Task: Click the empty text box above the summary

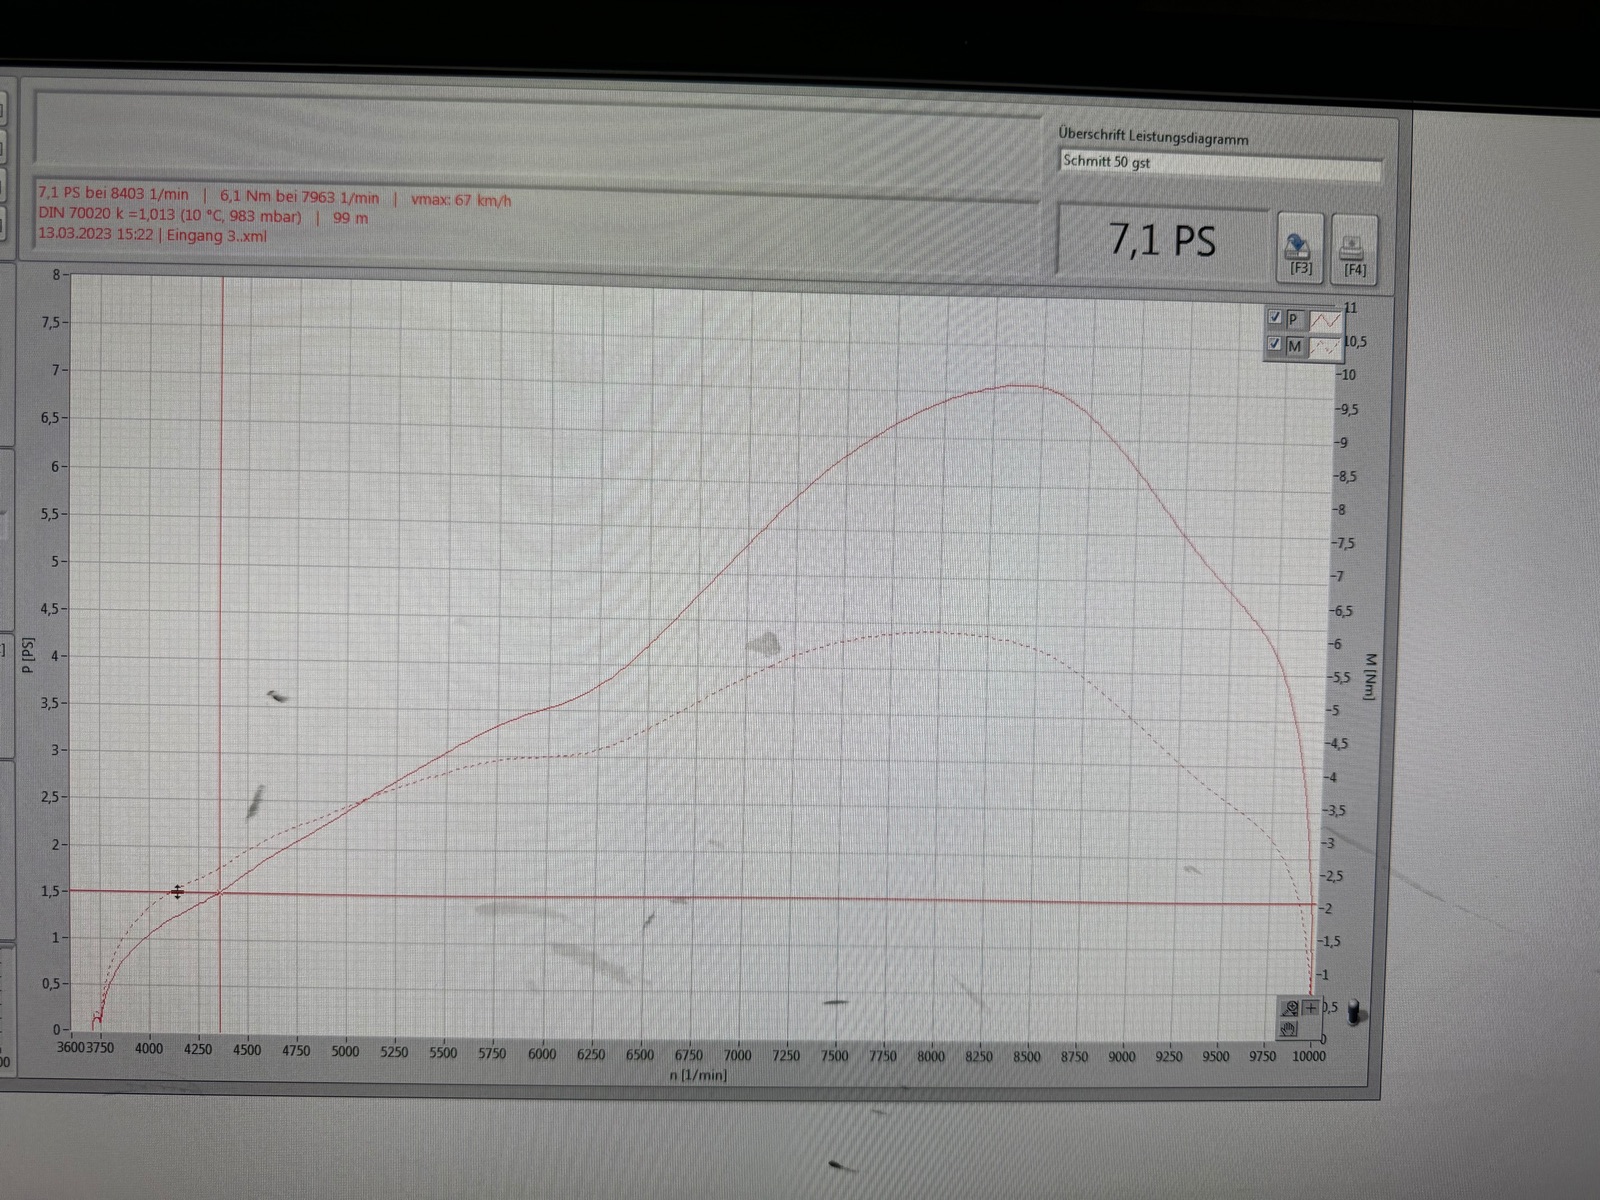Action: (x=535, y=128)
